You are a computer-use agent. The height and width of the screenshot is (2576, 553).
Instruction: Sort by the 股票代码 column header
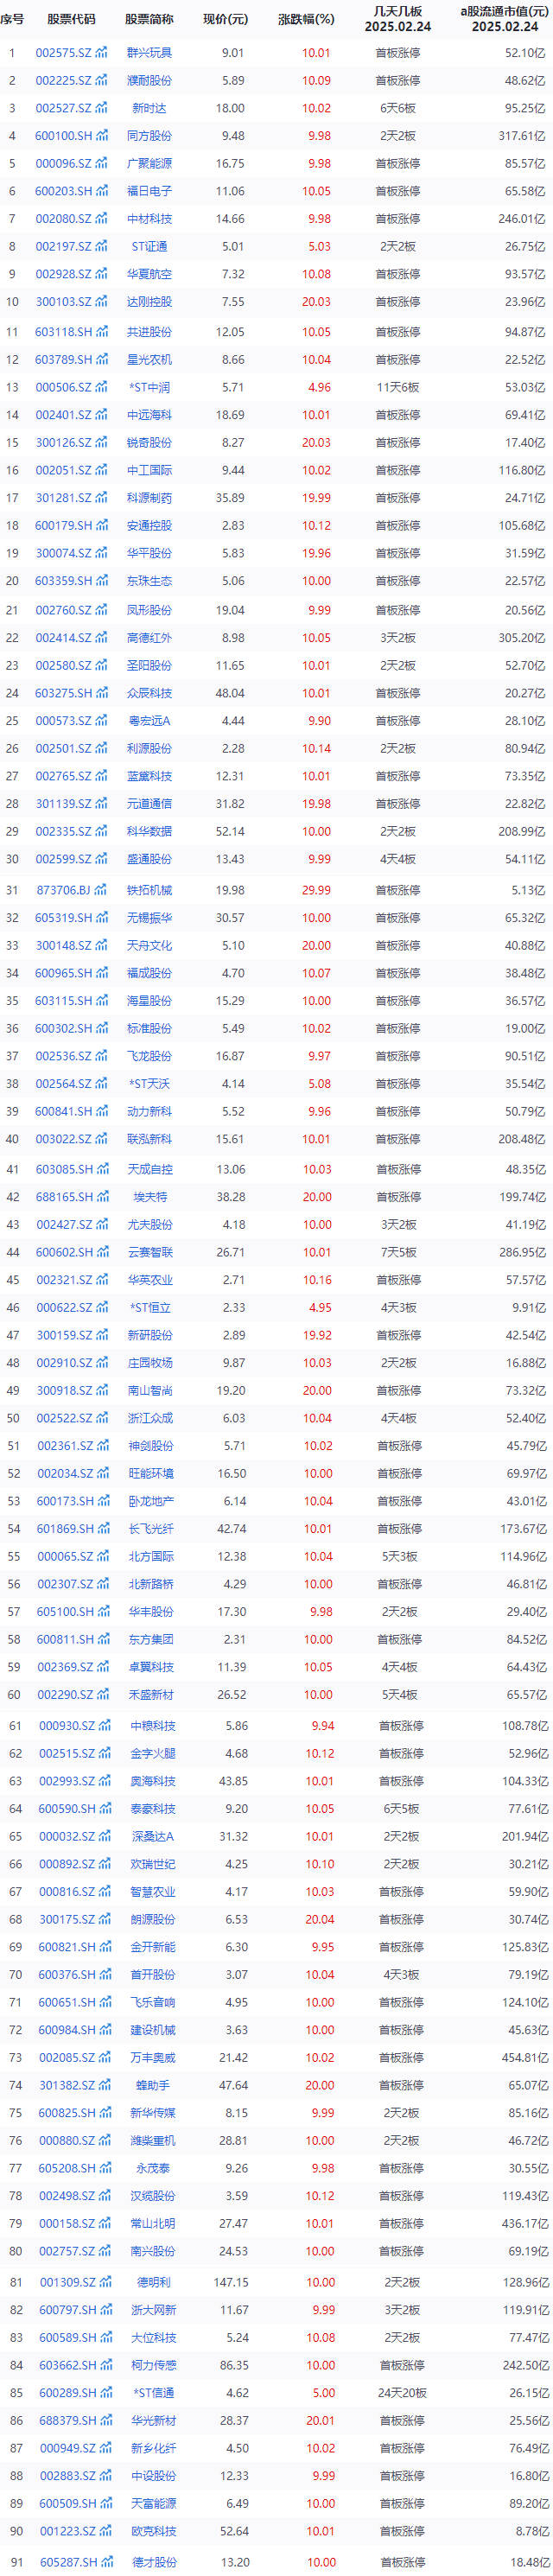(71, 19)
